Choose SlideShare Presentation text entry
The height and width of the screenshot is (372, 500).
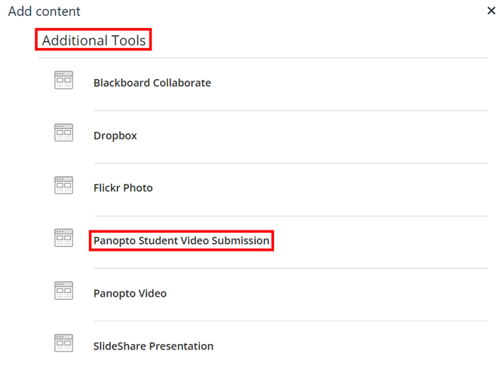pyautogui.click(x=153, y=346)
